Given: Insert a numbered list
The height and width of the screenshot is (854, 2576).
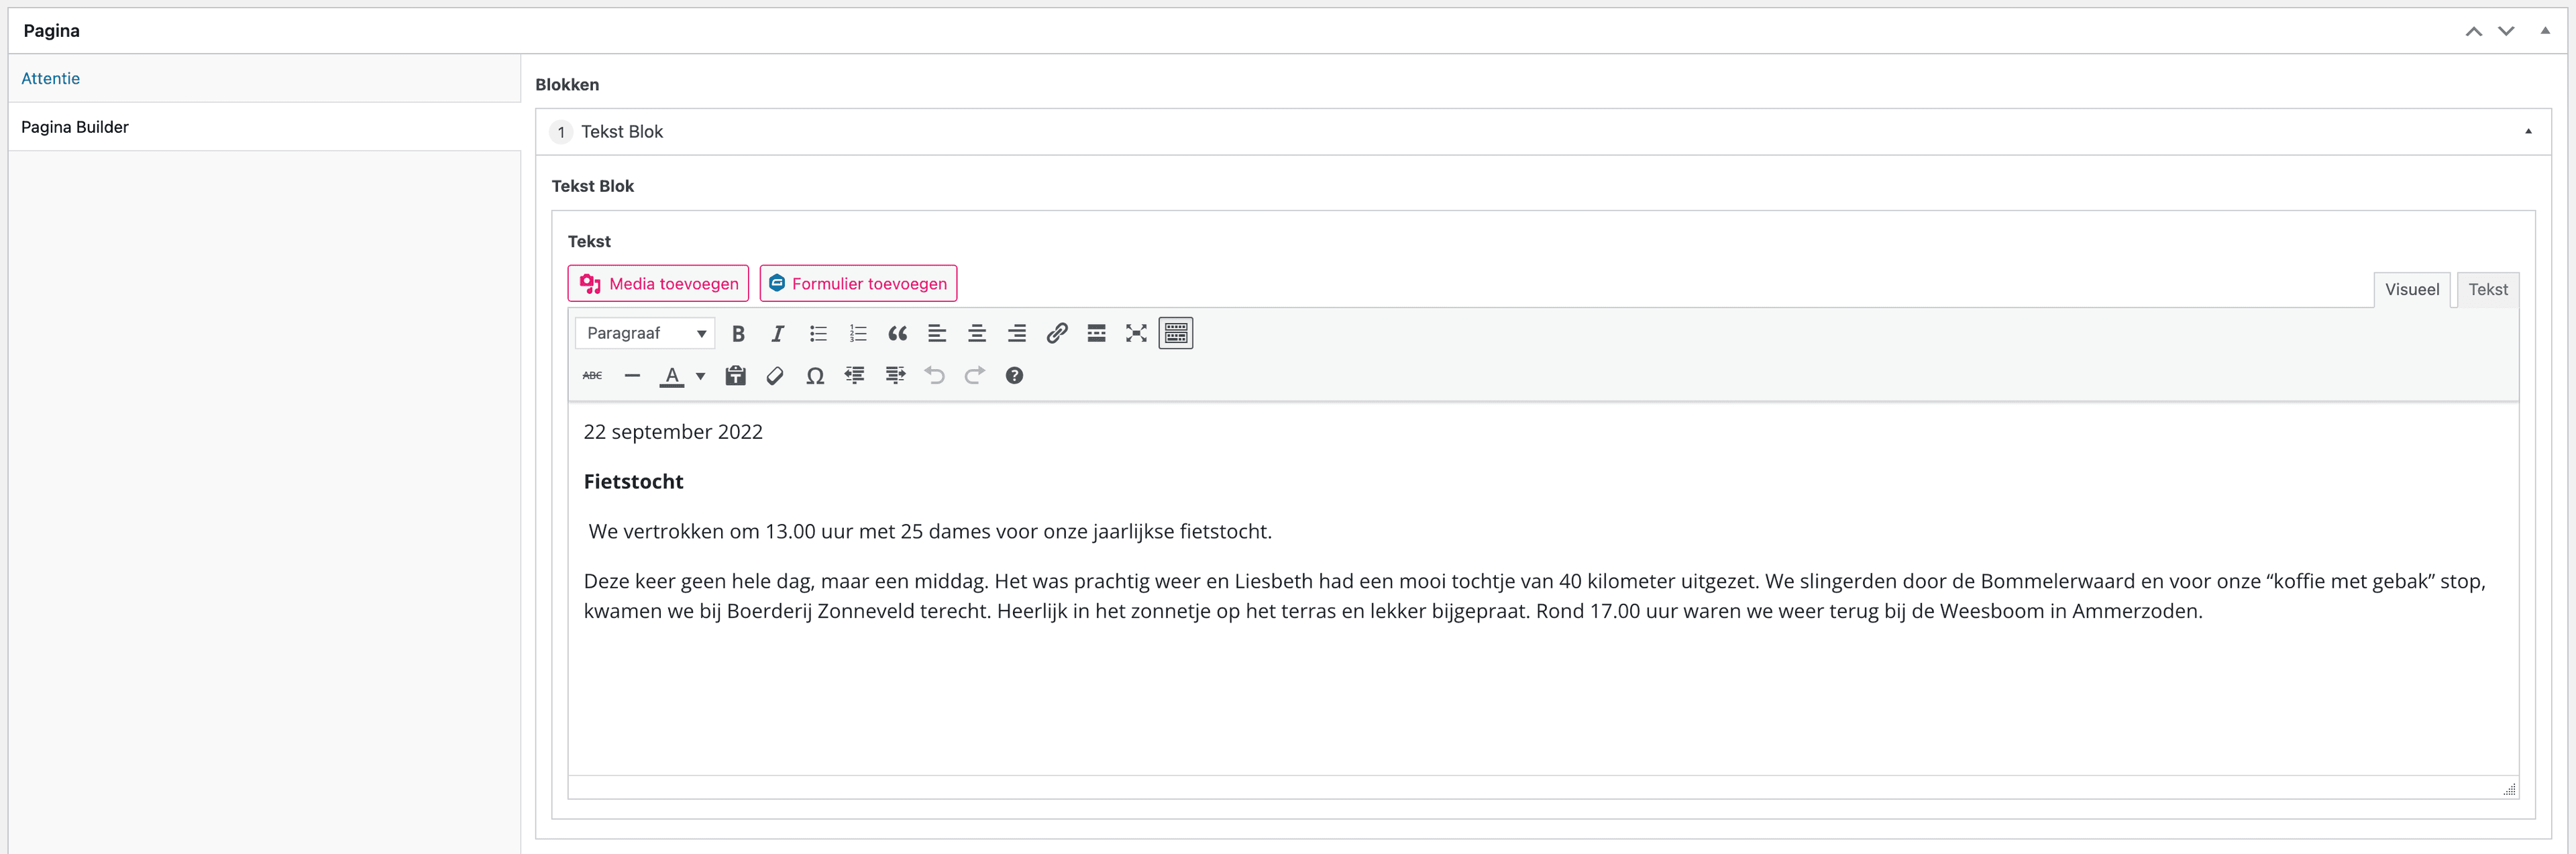Looking at the screenshot, I should [x=858, y=334].
